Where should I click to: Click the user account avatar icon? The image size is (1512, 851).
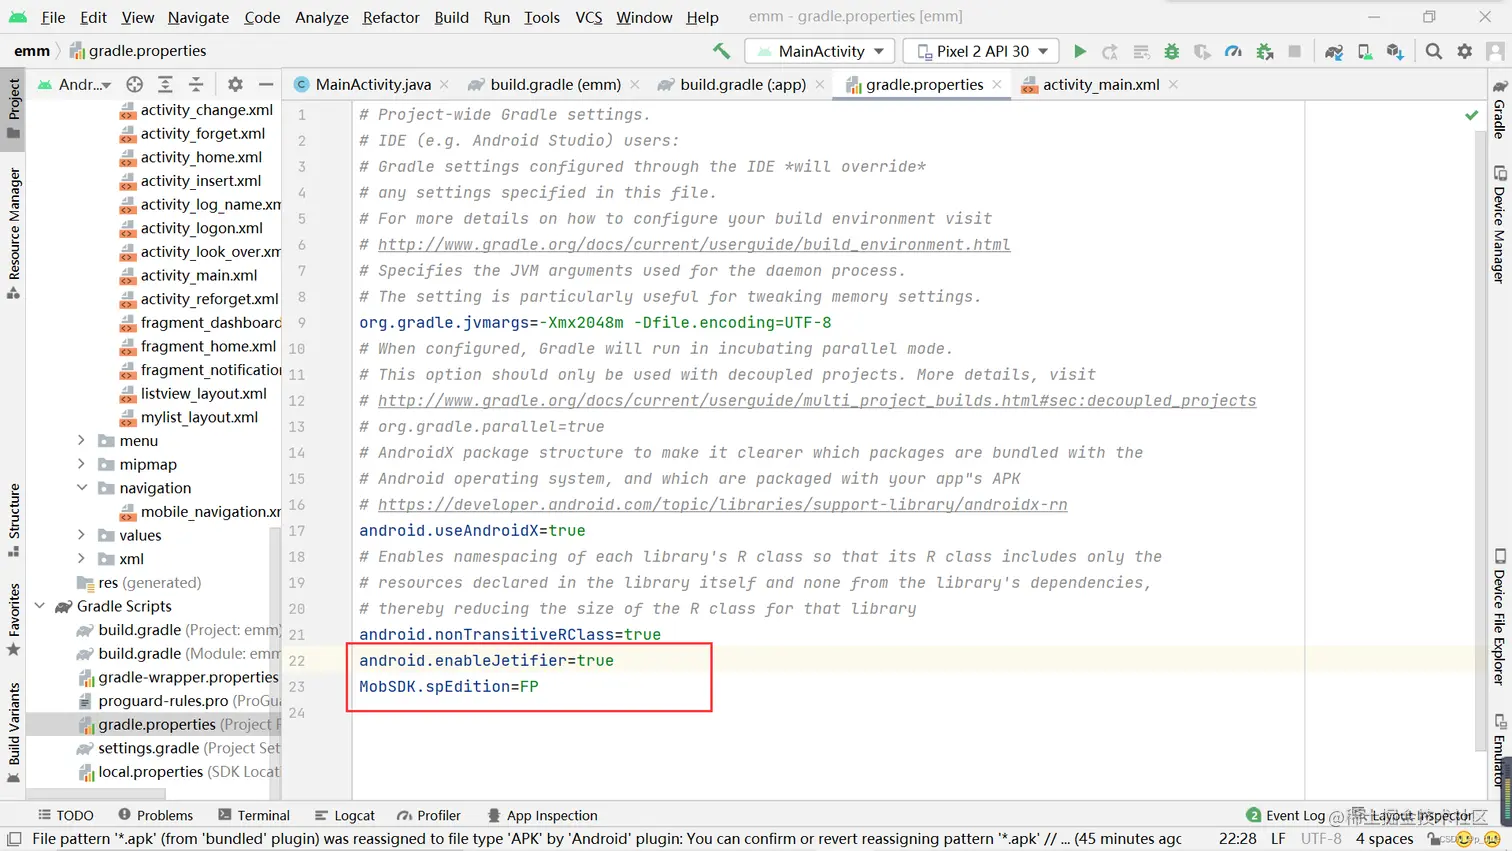click(1496, 51)
